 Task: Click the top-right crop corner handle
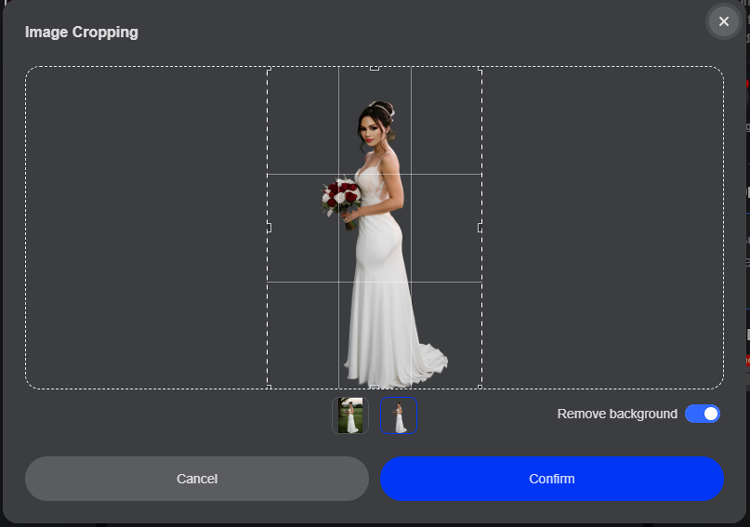[480, 69]
